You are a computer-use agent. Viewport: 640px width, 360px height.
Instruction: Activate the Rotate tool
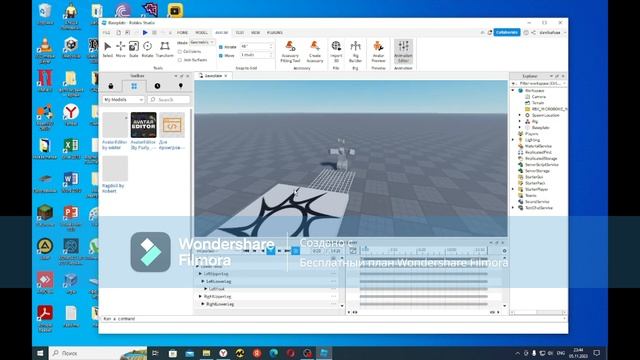[147, 49]
